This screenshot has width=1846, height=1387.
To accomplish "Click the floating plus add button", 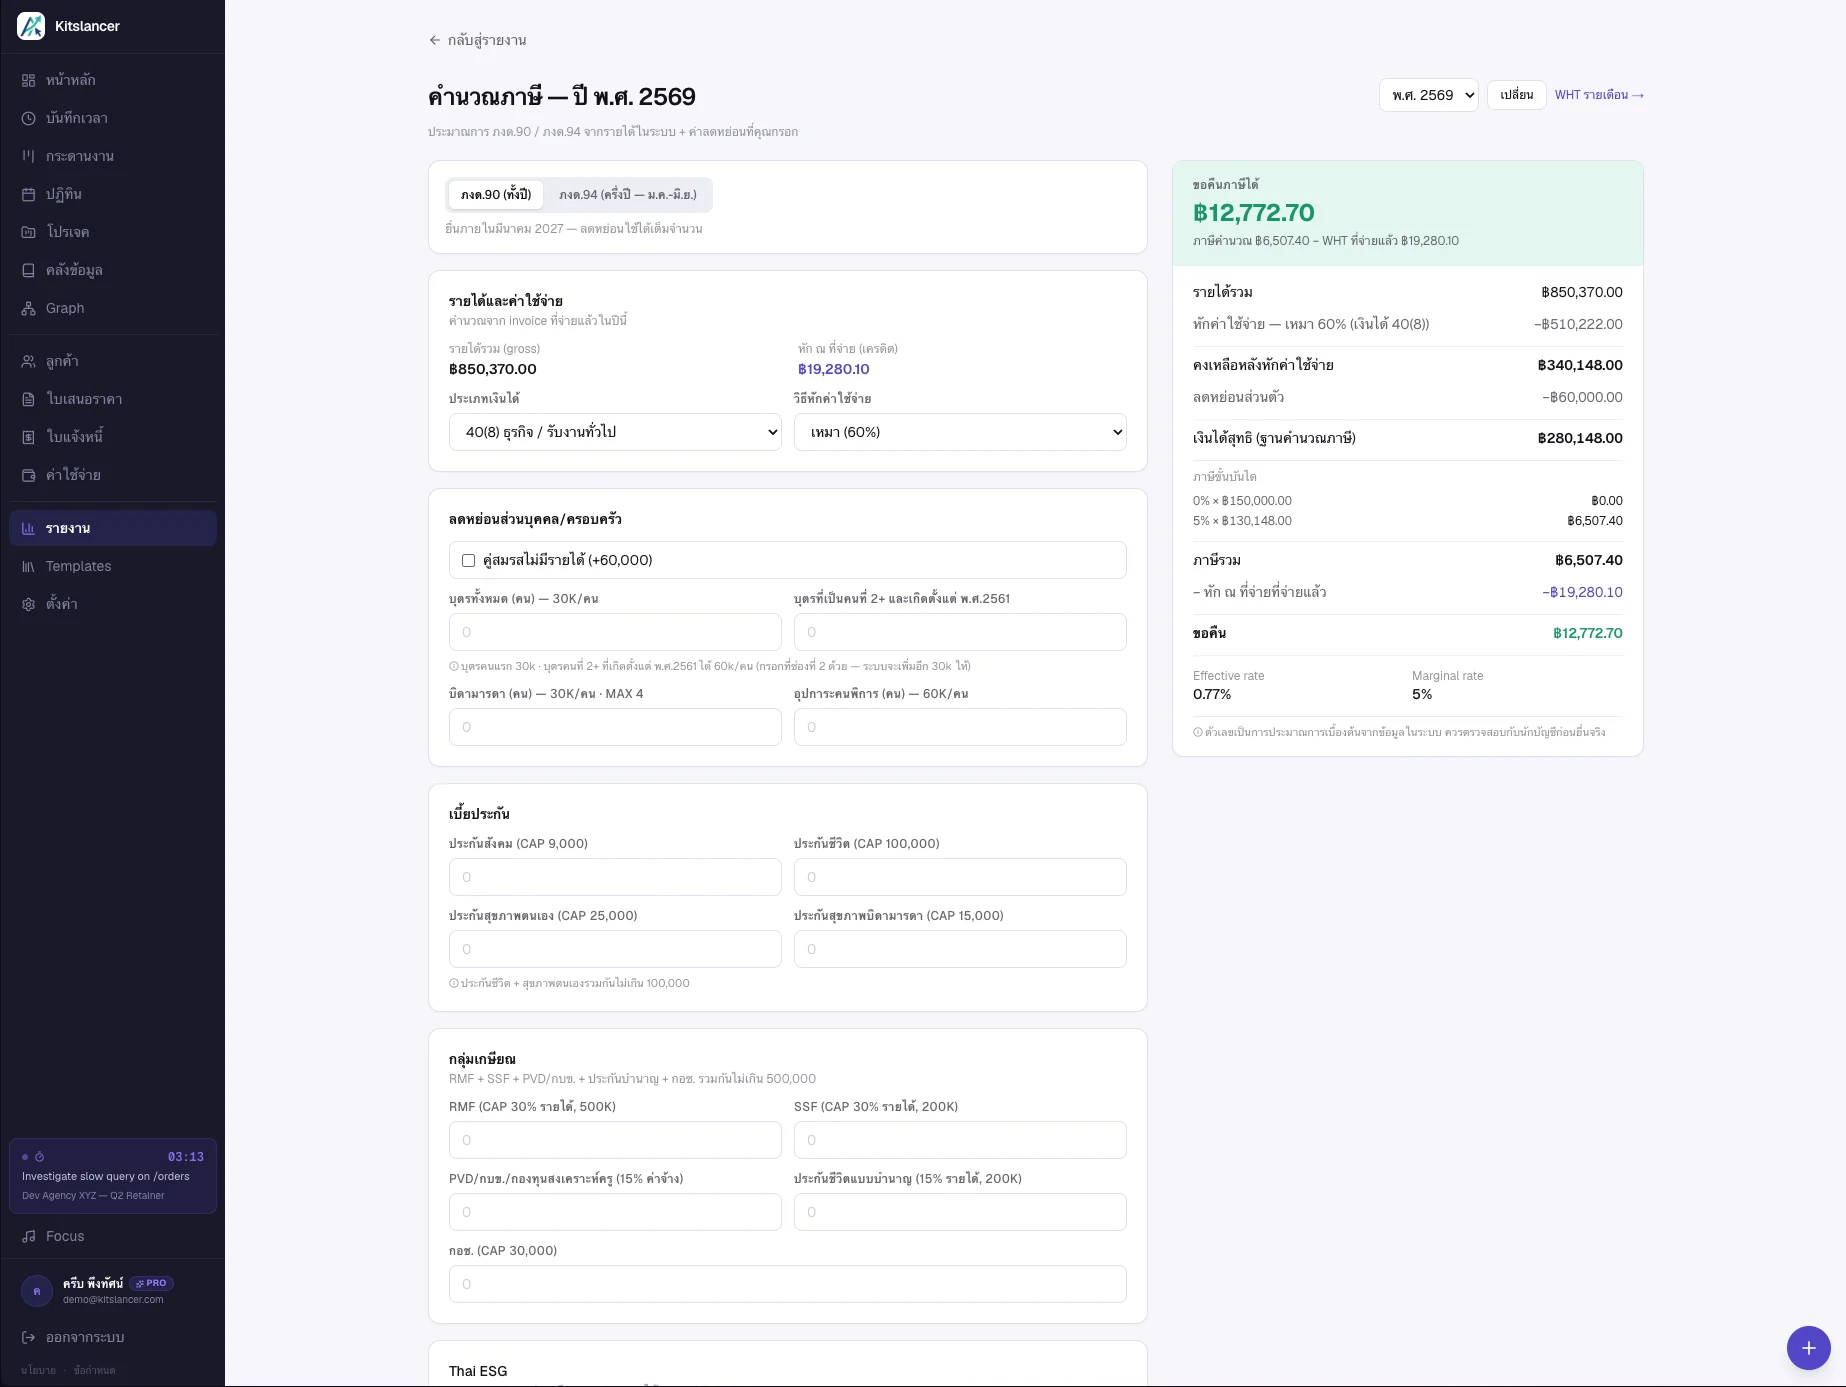I will click(x=1808, y=1348).
